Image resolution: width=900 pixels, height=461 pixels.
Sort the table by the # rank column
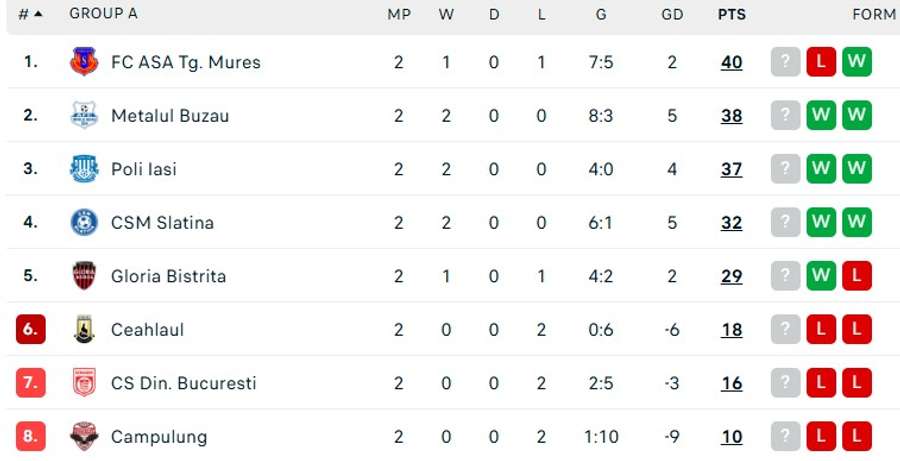click(x=30, y=14)
